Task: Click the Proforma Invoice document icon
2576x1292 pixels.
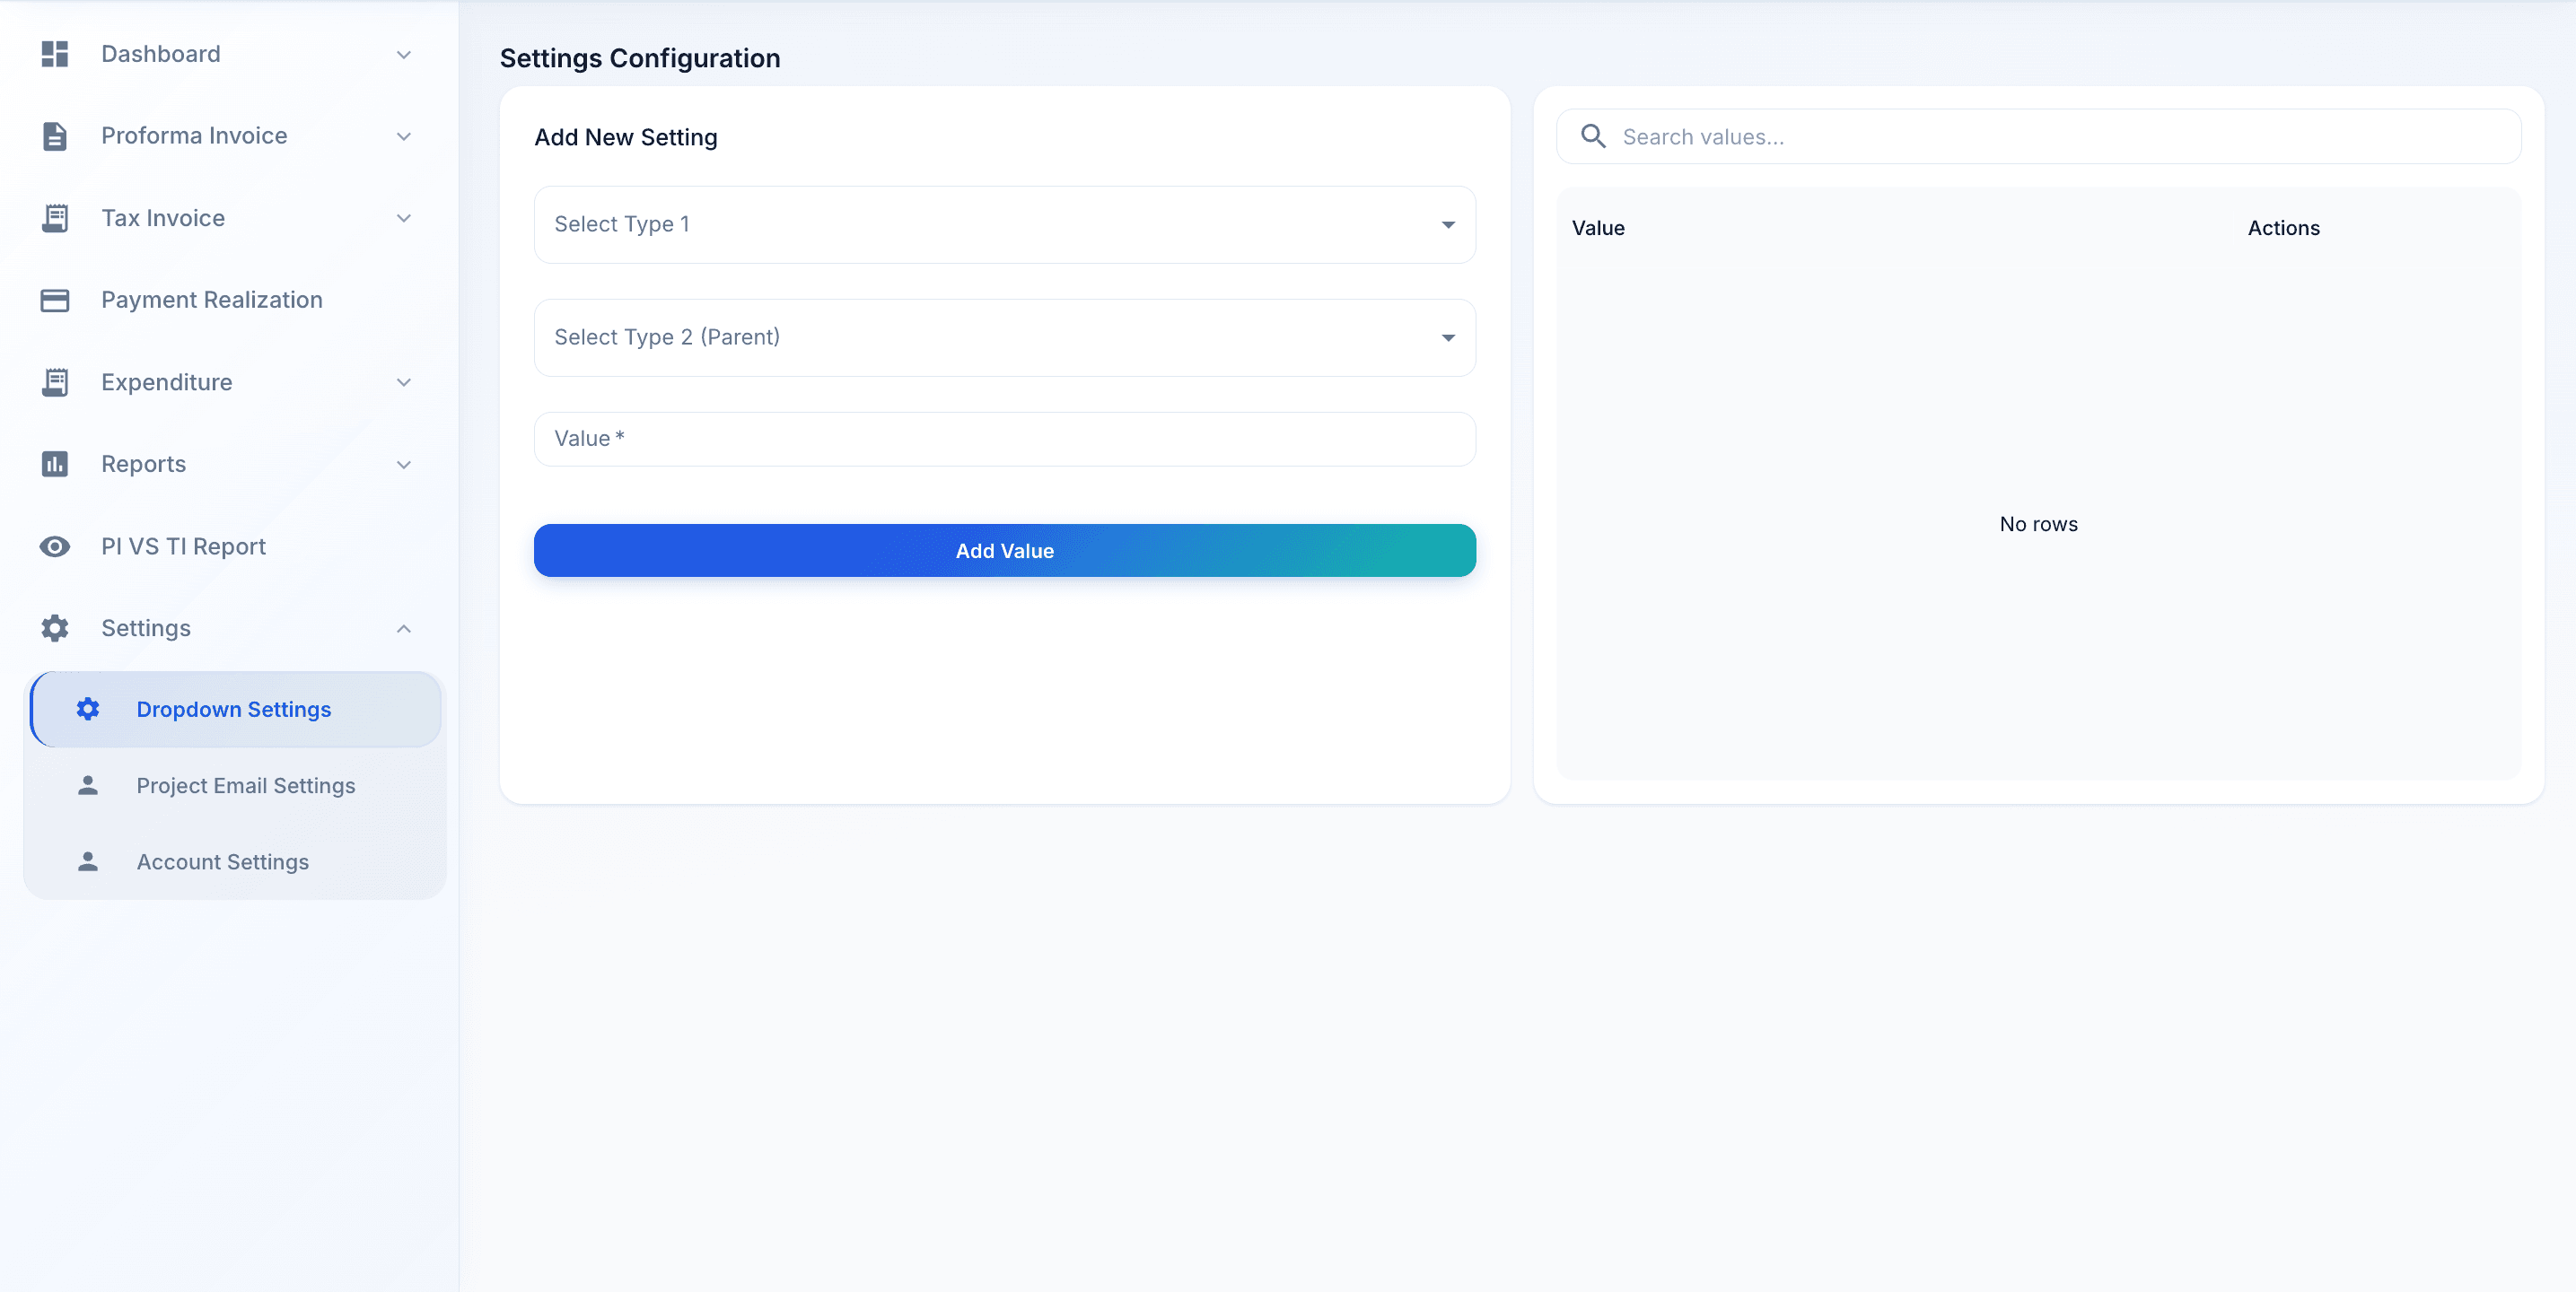Action: click(55, 136)
